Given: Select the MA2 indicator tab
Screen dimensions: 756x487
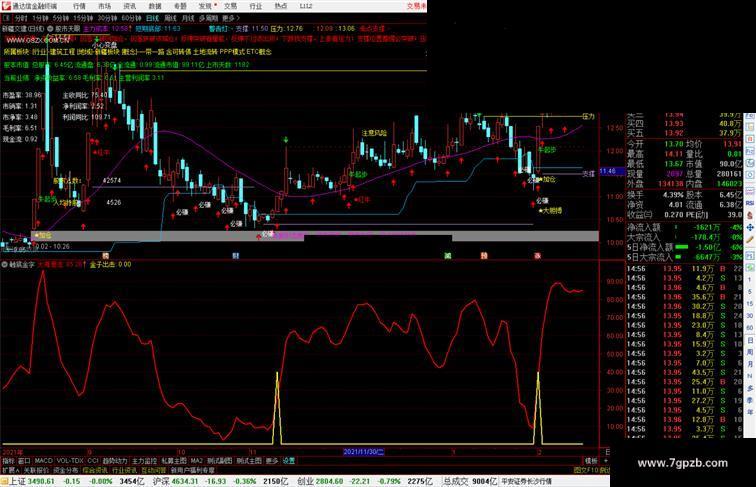Looking at the screenshot, I should [x=197, y=461].
